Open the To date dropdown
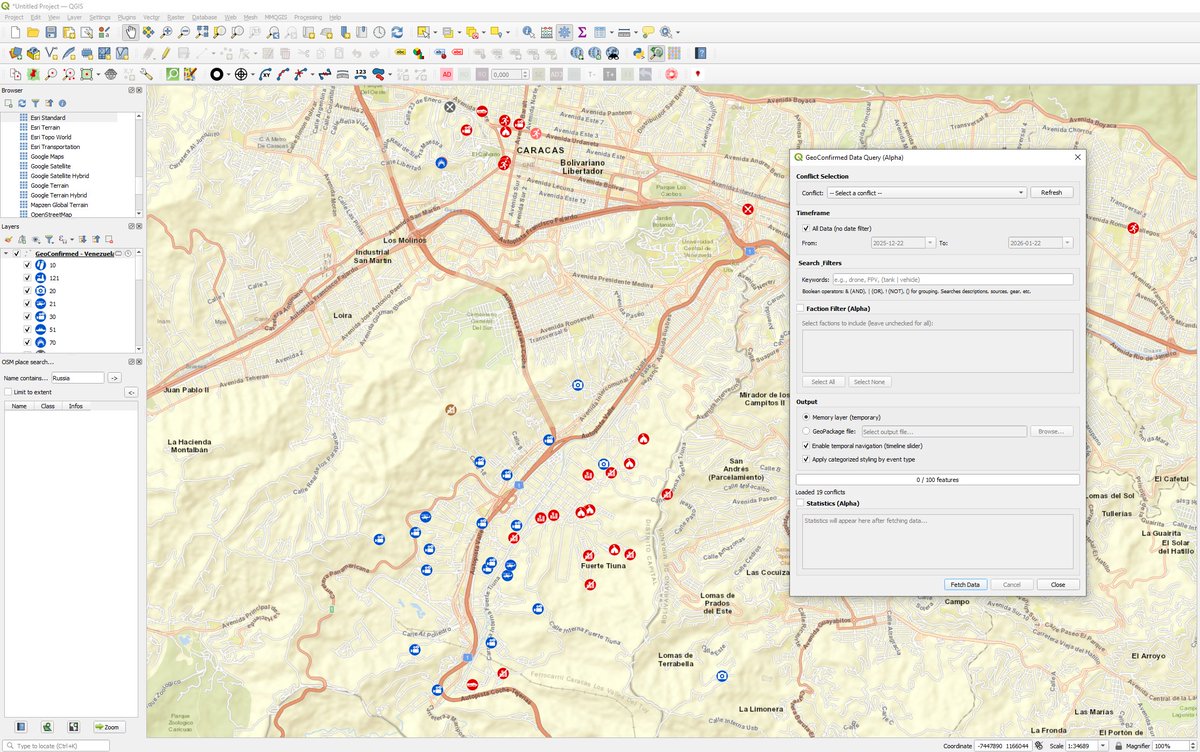 coord(1067,242)
